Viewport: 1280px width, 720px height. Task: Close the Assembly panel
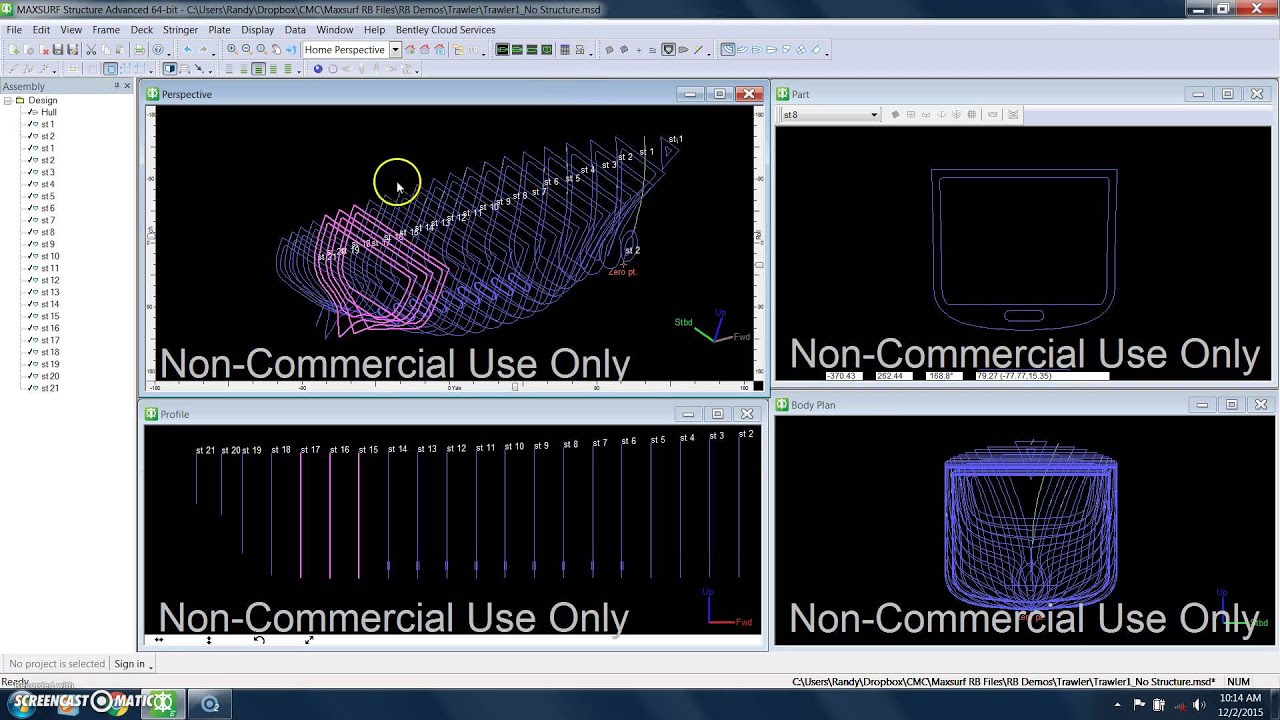[127, 86]
